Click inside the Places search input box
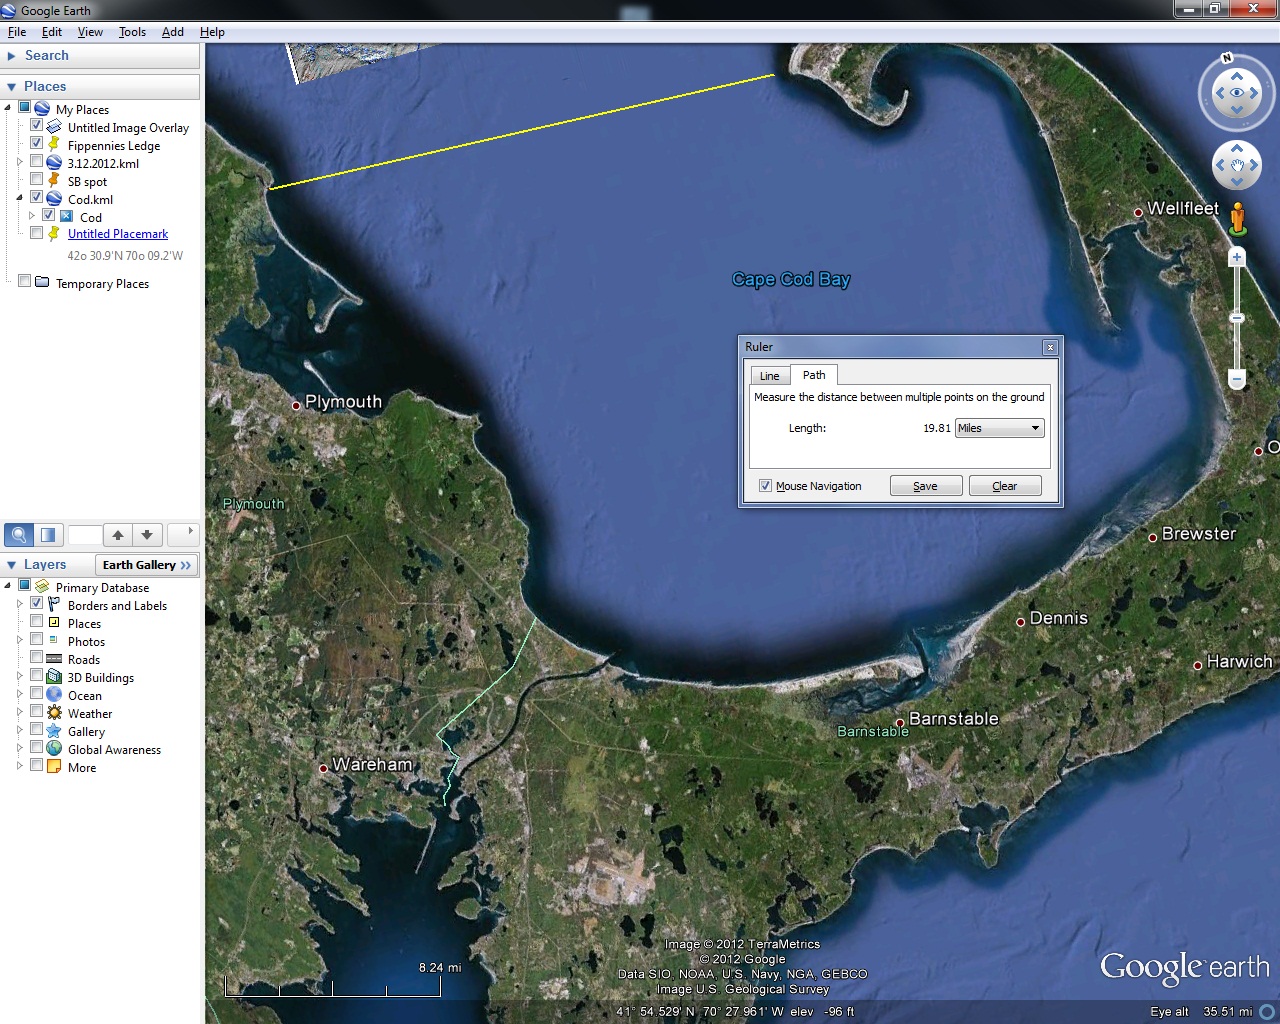Screen dimensions: 1280x1024 point(85,534)
